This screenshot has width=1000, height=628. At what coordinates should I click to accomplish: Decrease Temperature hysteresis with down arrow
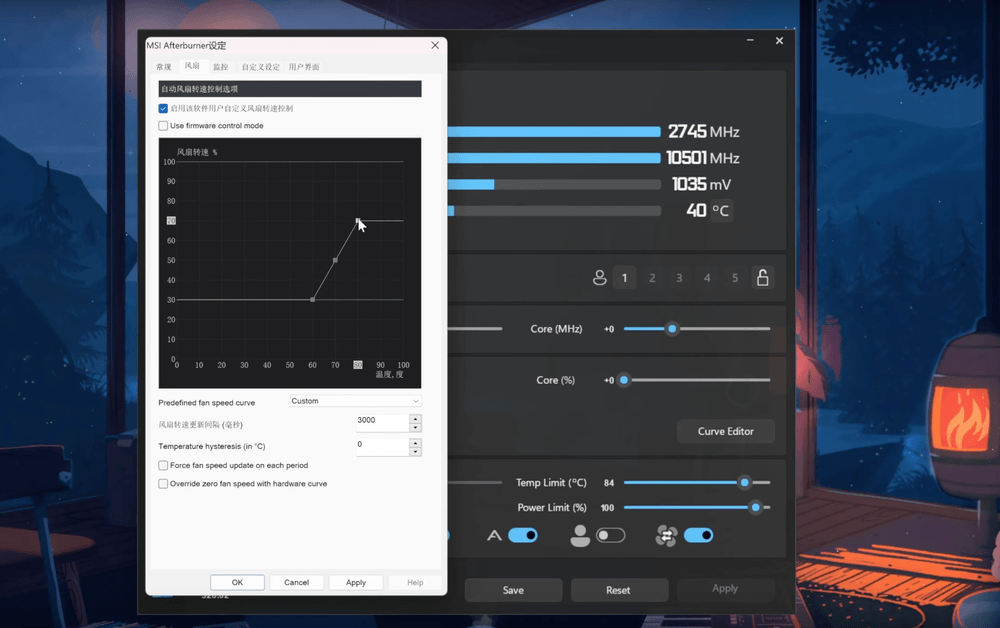coord(415,451)
